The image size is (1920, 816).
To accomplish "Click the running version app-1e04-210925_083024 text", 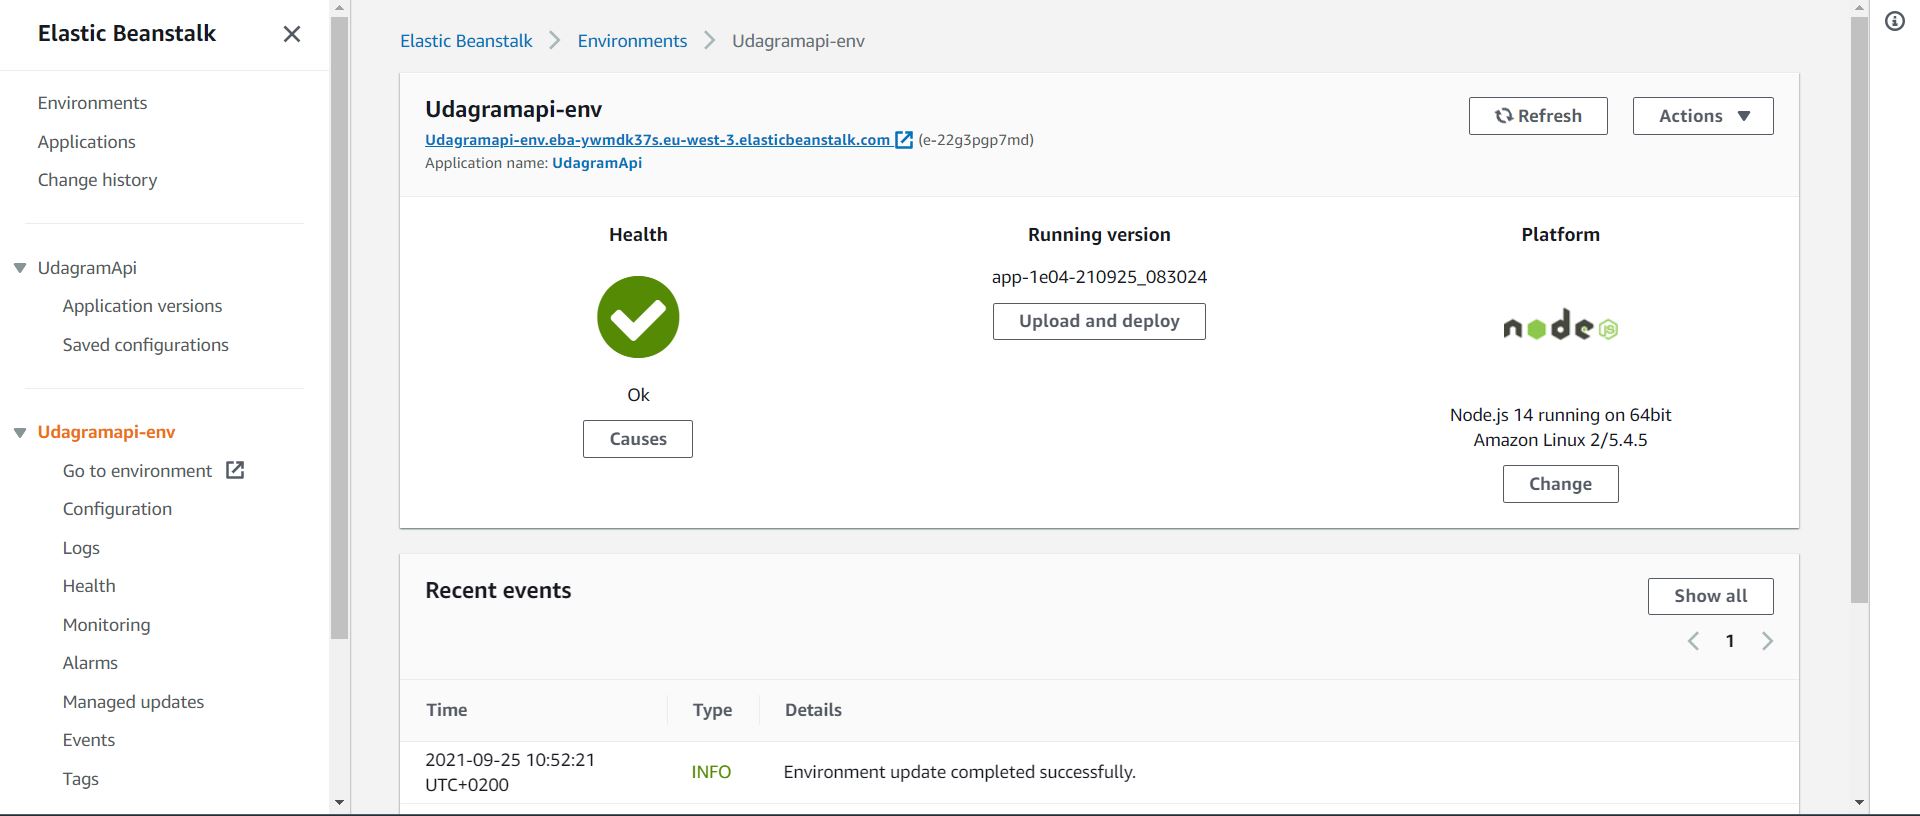I will click(1099, 277).
